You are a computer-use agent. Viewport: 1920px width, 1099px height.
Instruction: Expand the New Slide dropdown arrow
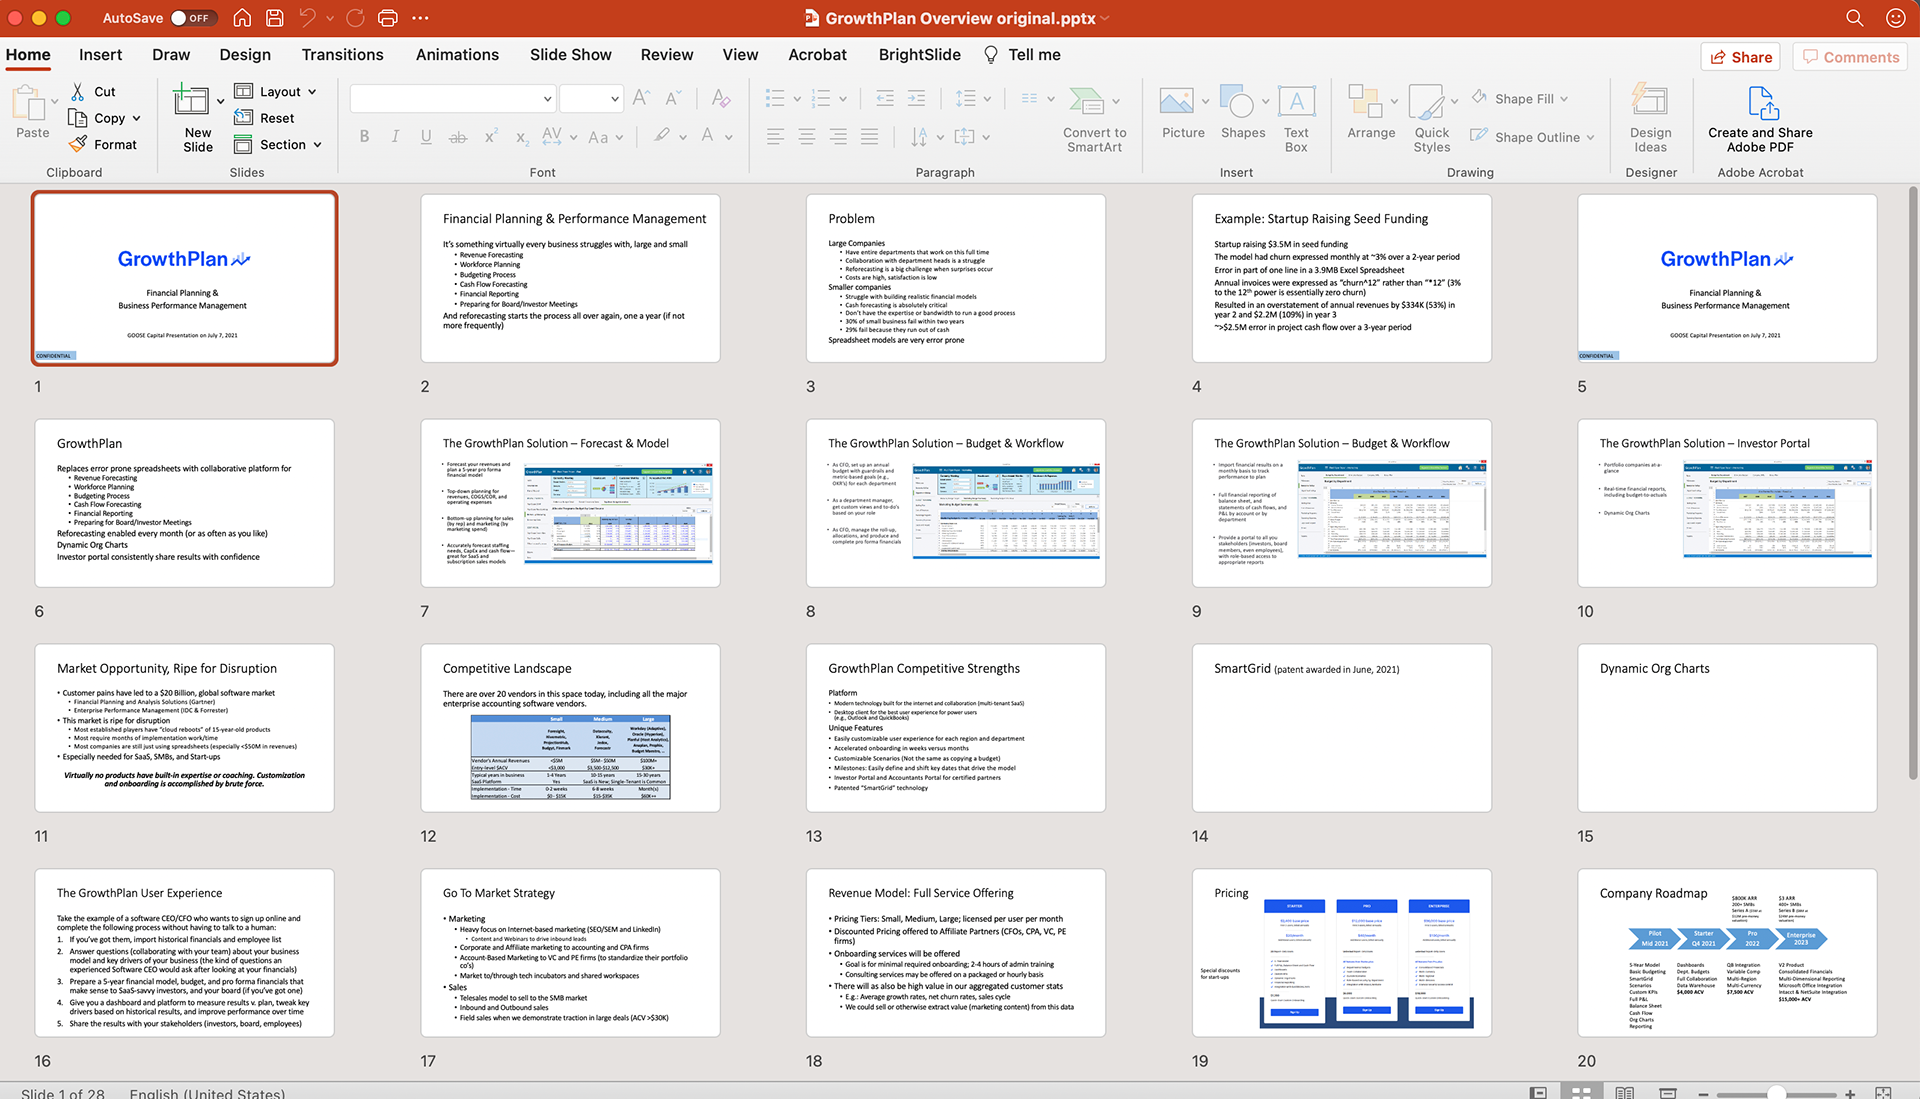tap(220, 101)
